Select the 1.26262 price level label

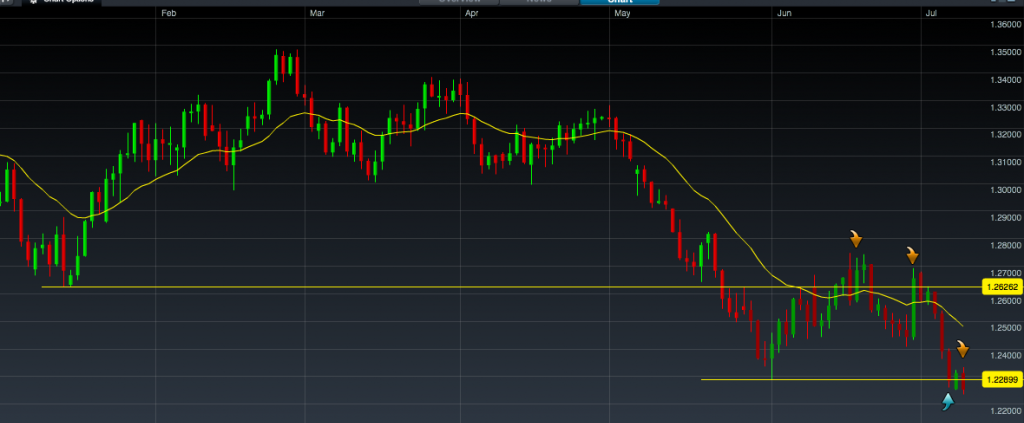[x=1001, y=287]
